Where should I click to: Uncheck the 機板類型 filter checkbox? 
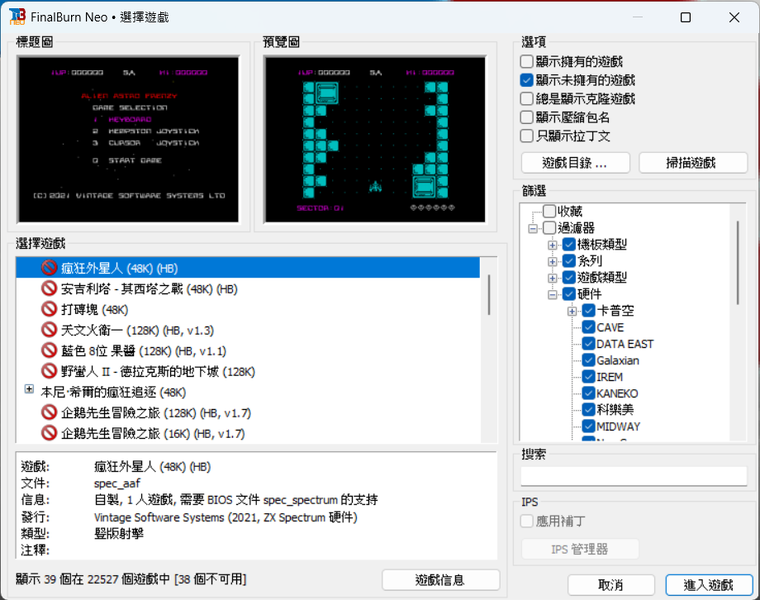tap(569, 244)
